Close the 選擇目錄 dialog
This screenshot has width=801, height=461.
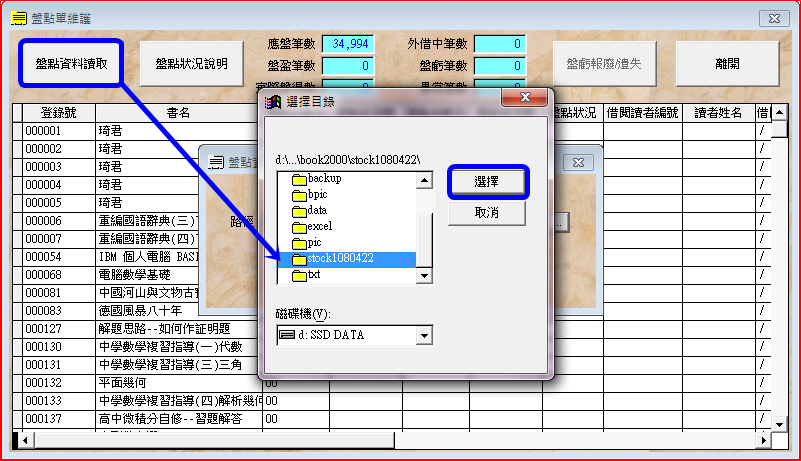[x=525, y=97]
